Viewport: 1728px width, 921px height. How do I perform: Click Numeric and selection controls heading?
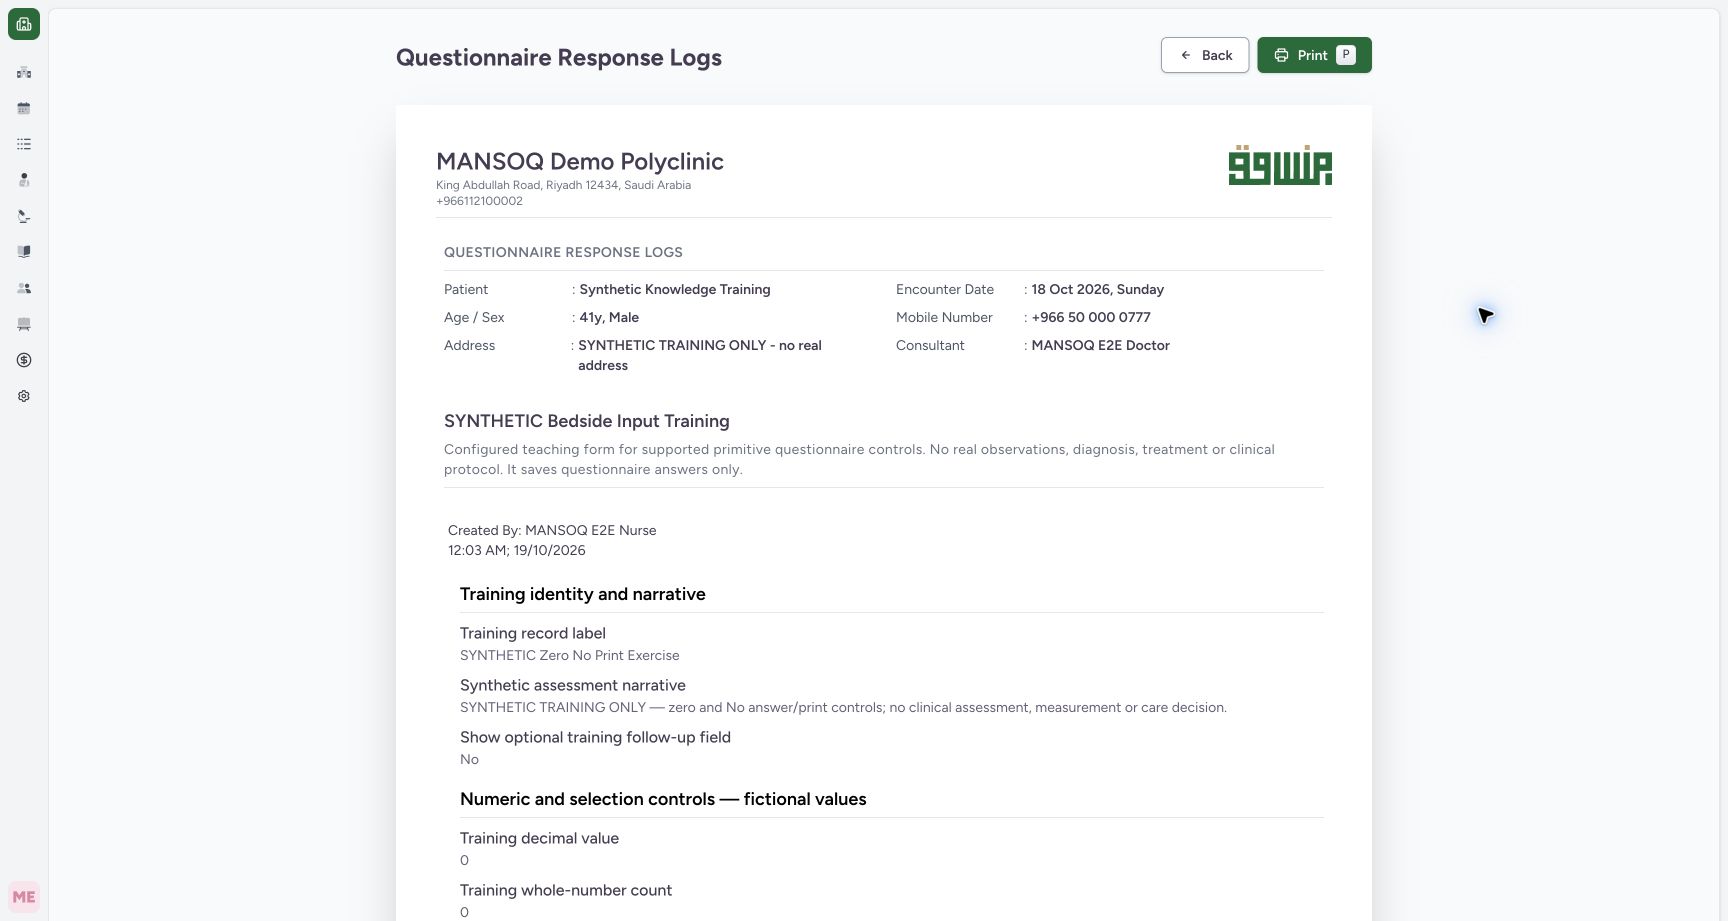coord(663,799)
